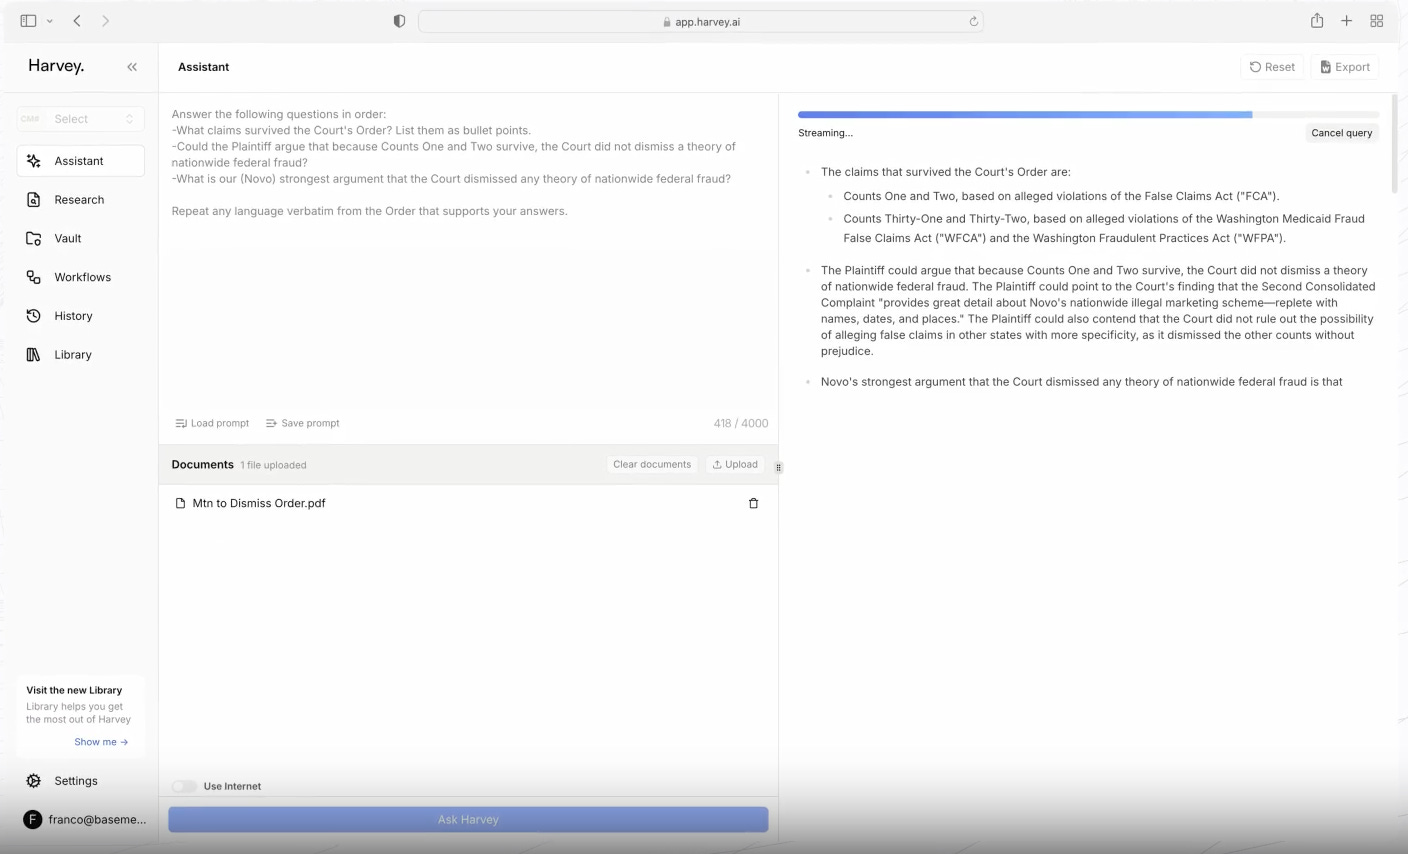Click the privacy shield icon

[x=399, y=21]
